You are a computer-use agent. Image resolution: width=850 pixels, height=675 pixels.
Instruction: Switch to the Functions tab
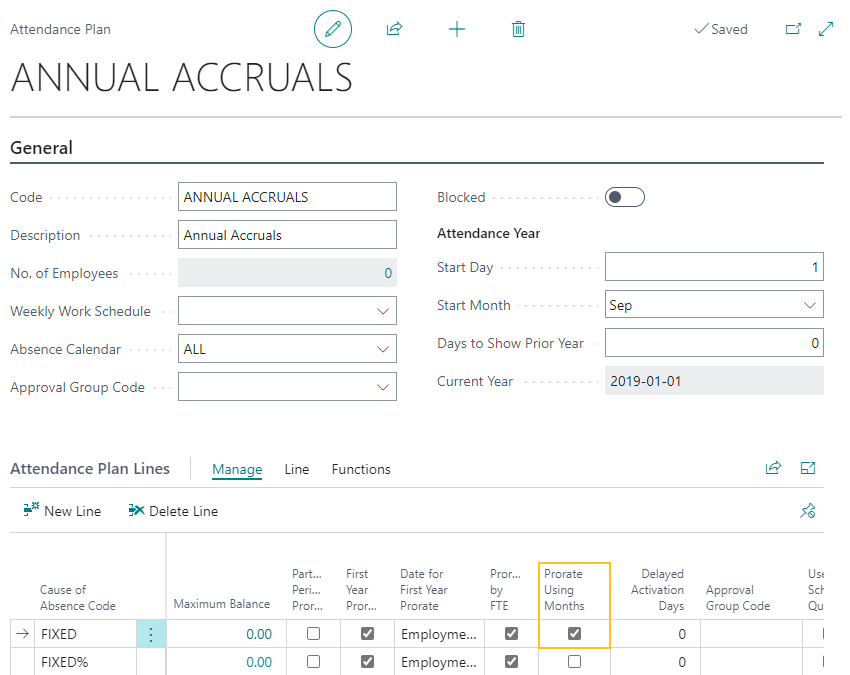pos(360,469)
